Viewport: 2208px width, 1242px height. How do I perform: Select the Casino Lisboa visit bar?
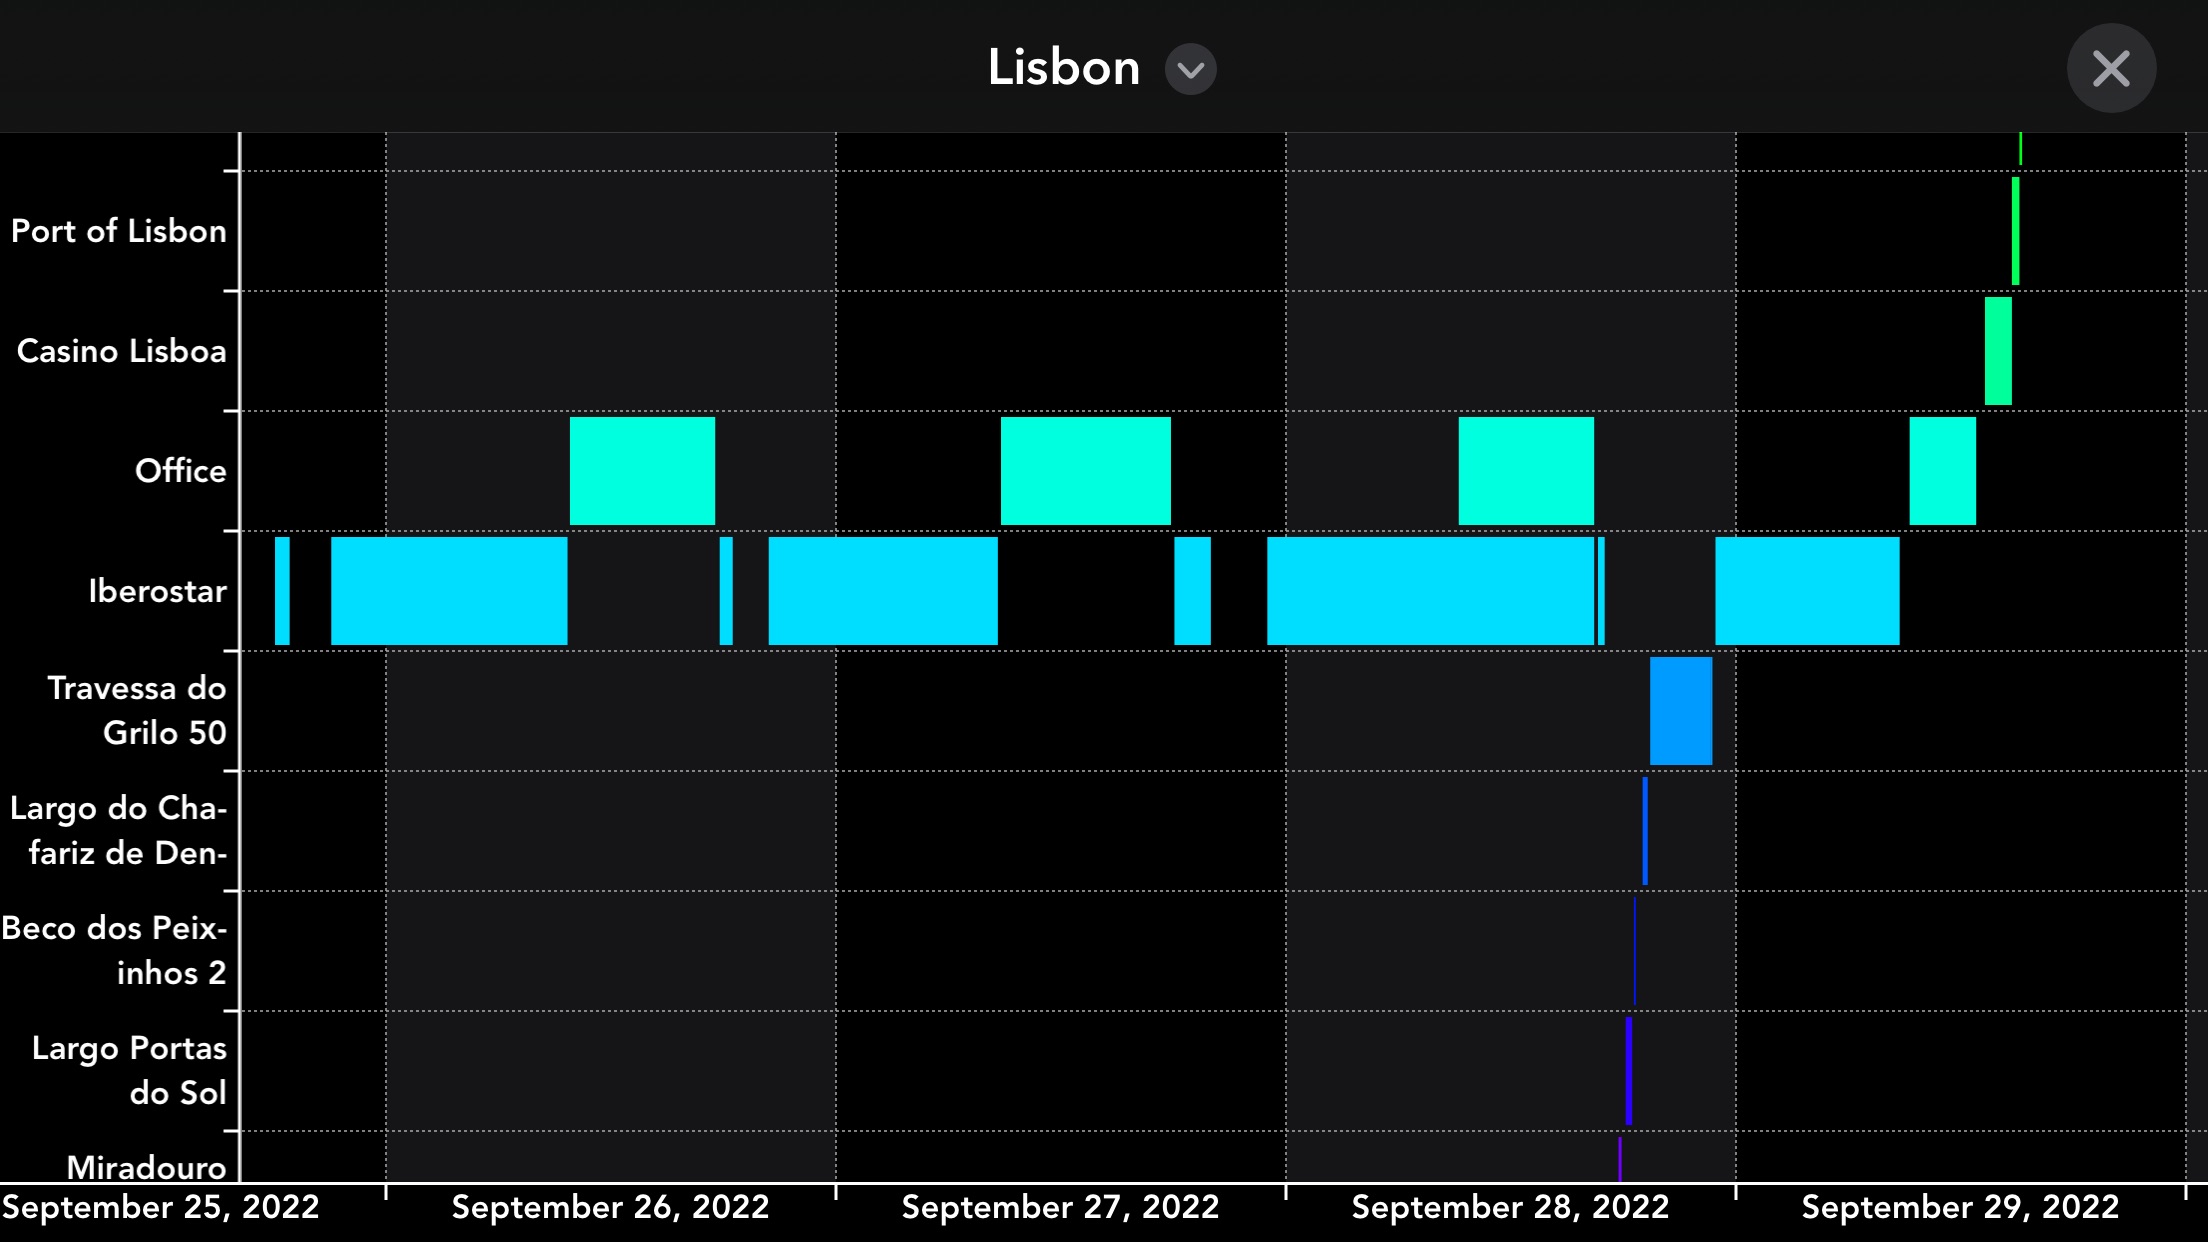pos(1998,351)
